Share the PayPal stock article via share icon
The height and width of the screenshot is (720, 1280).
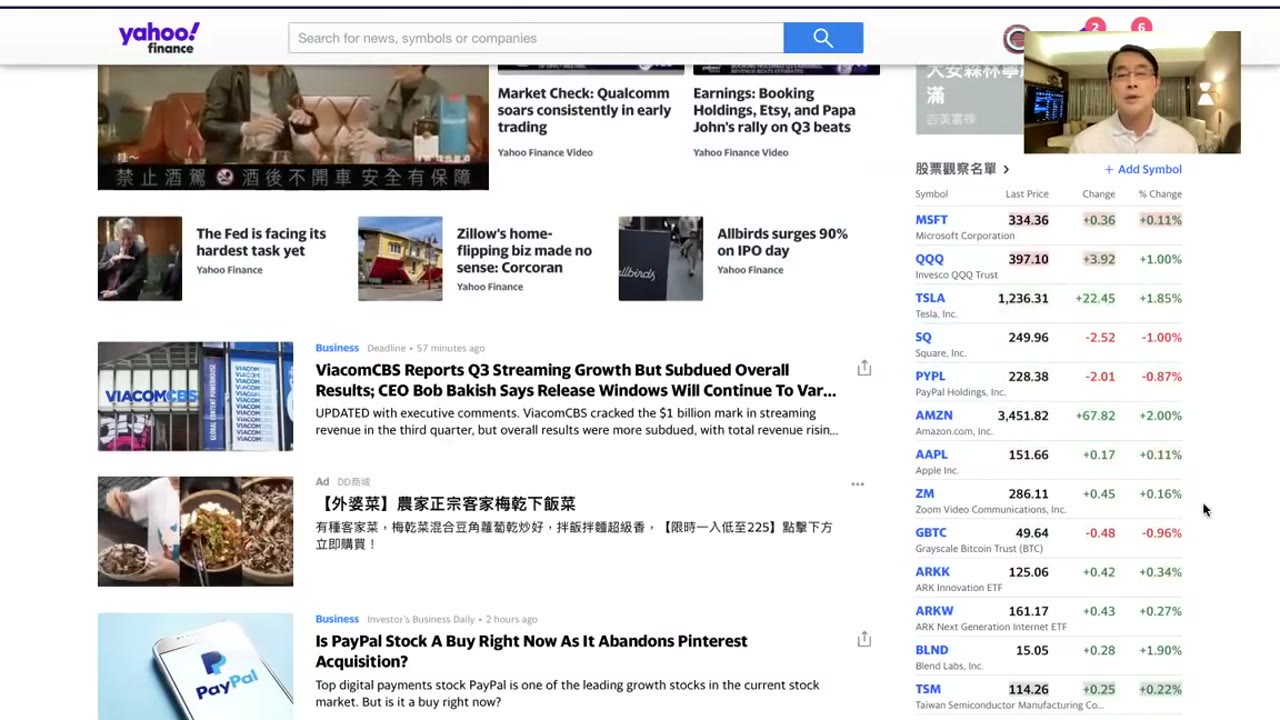tap(864, 639)
